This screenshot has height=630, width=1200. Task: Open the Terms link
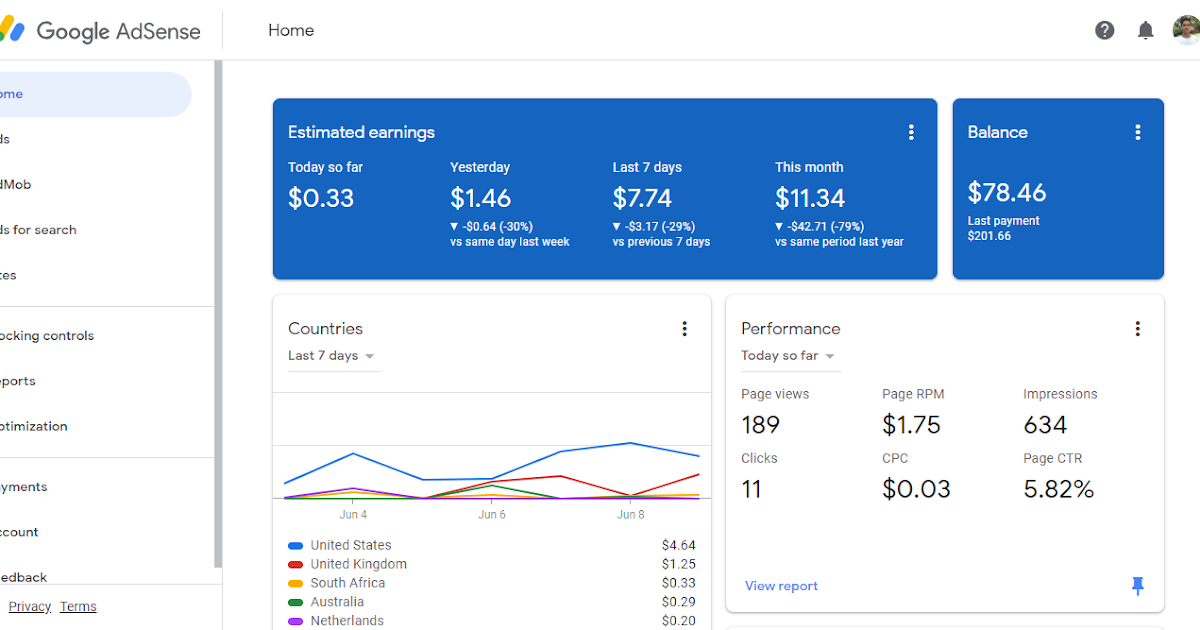[x=78, y=606]
